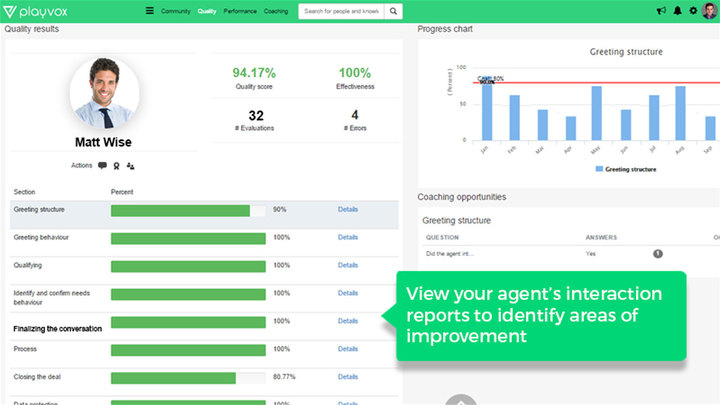Click the award ribbon action icon
This screenshot has height=405, width=720.
pos(117,166)
